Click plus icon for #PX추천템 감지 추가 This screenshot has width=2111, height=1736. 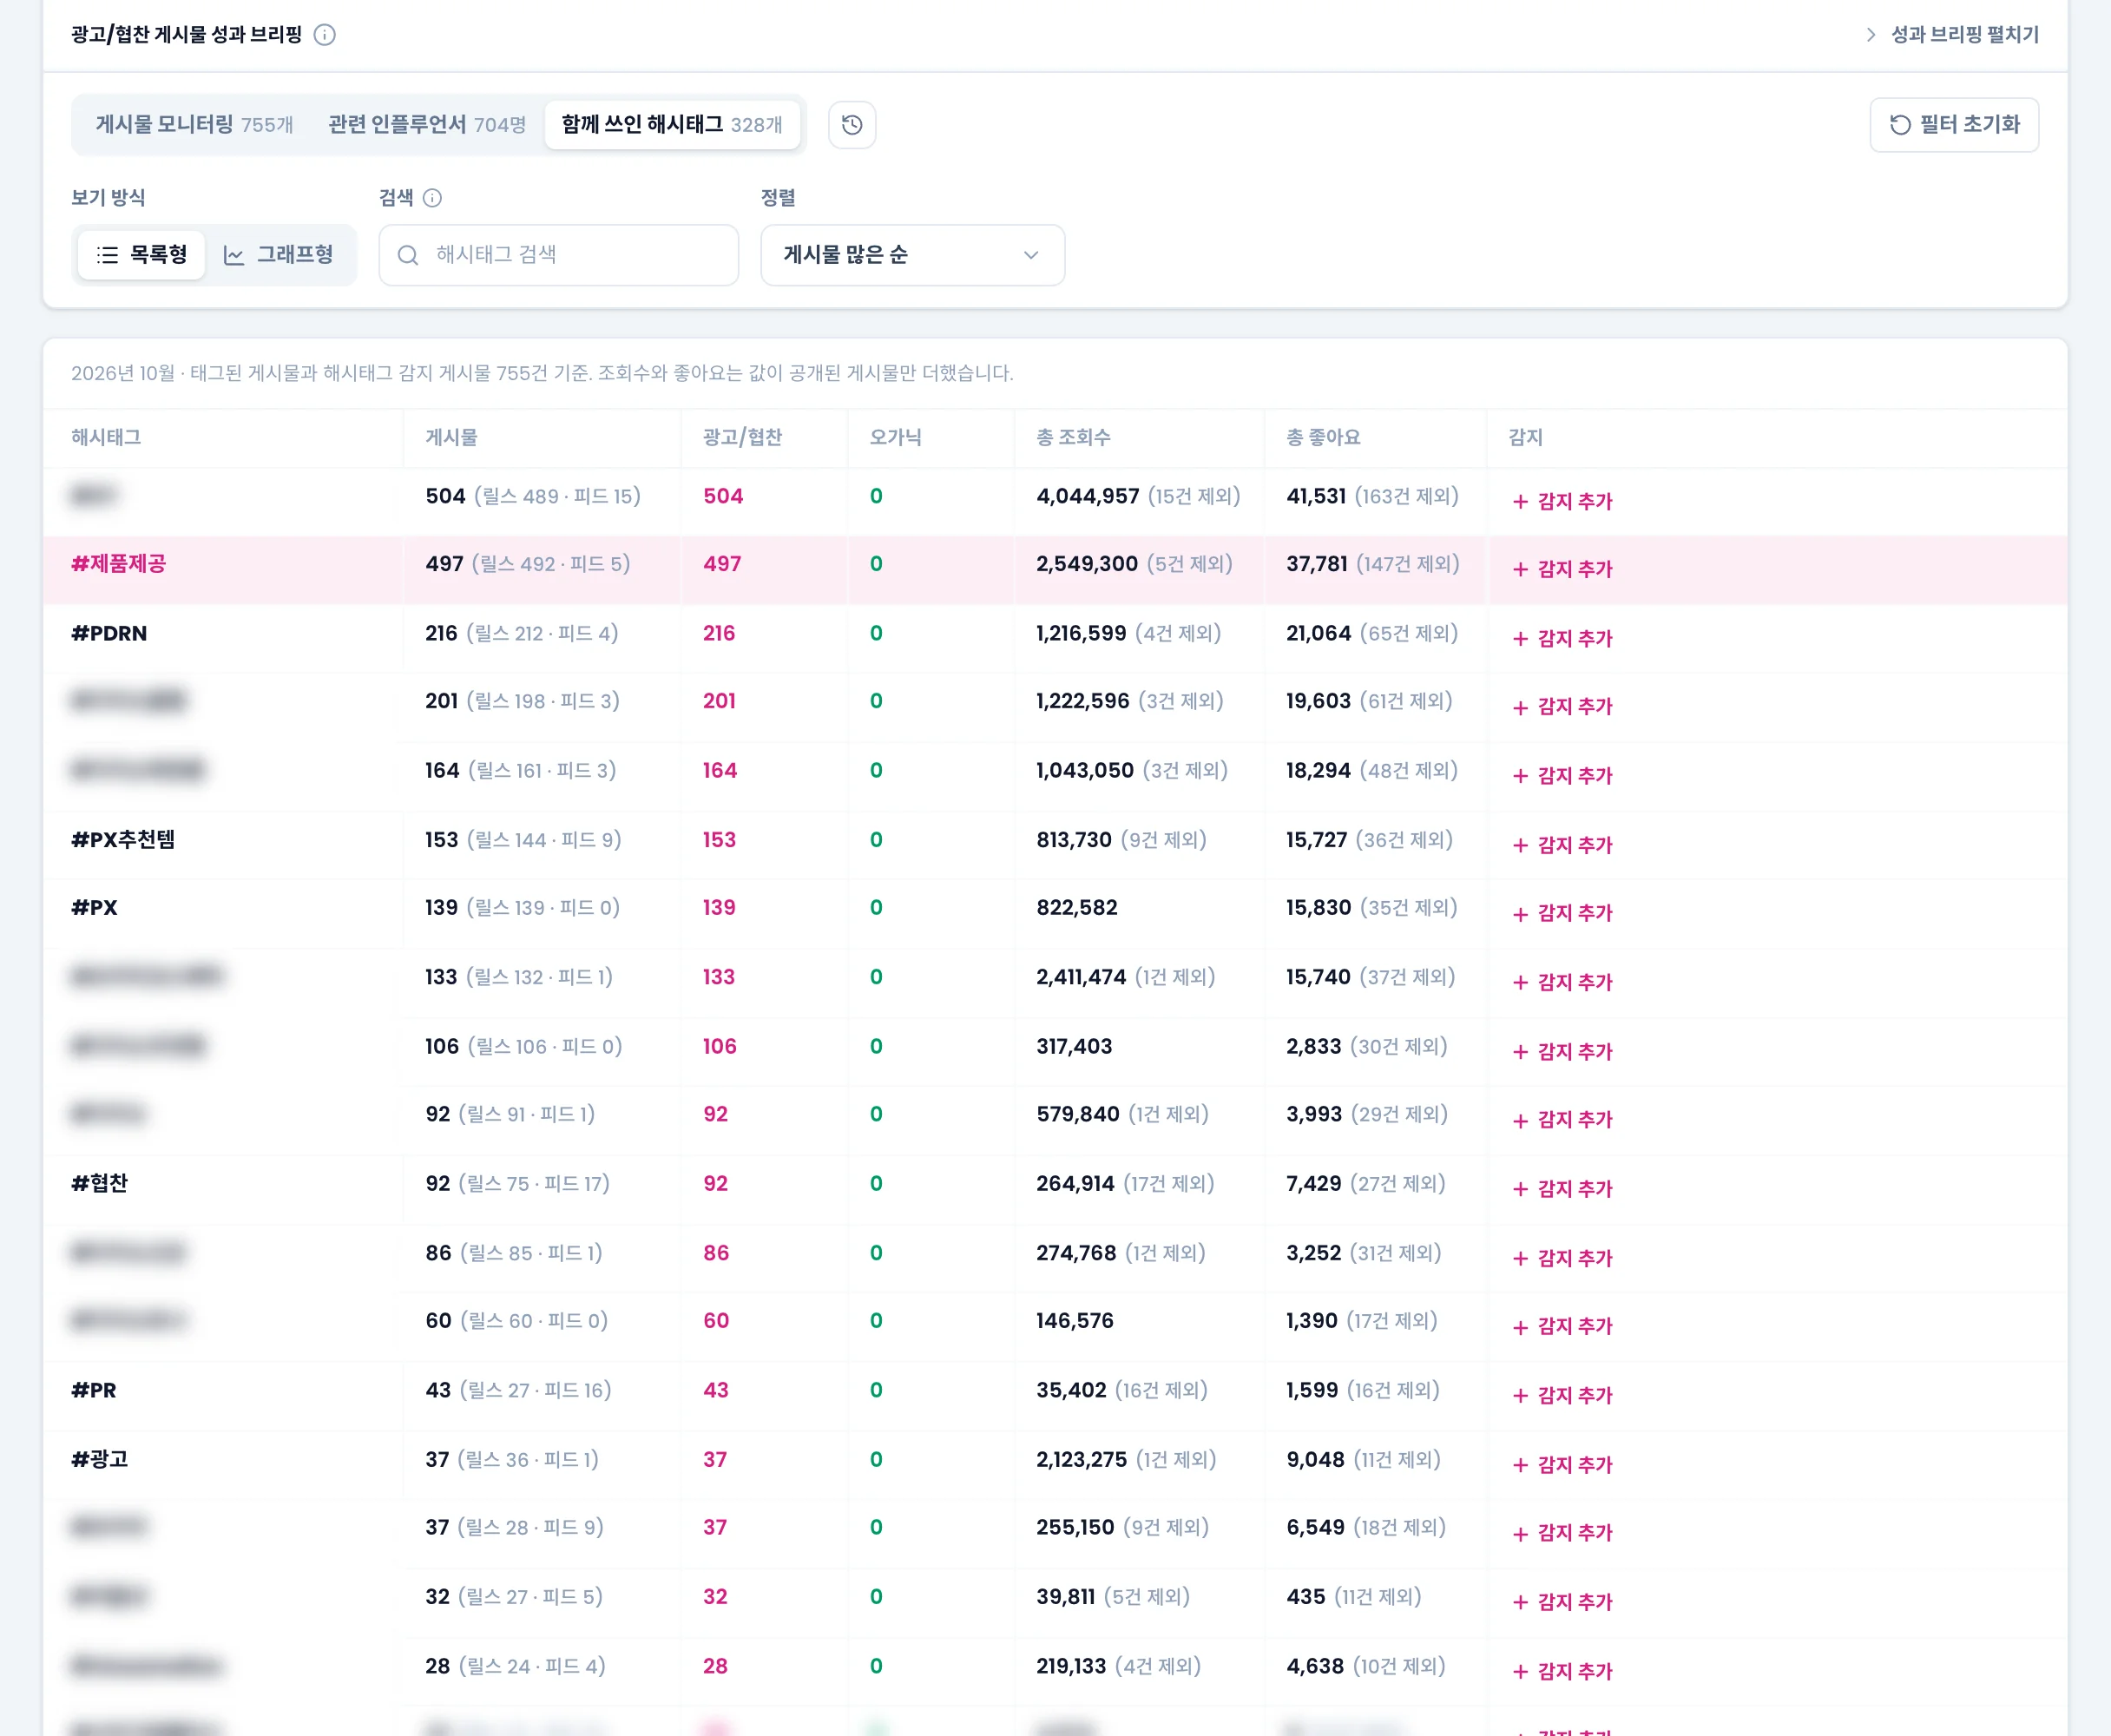click(x=1520, y=846)
